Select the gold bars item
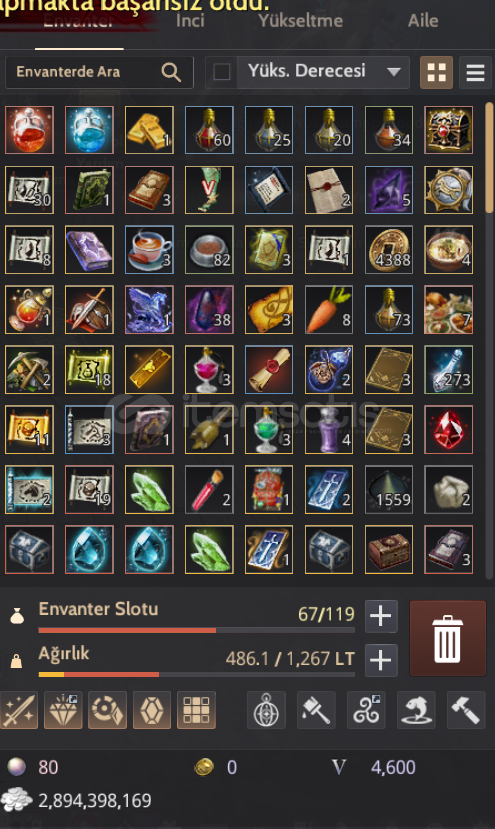Viewport: 495px width, 829px height. 149,130
